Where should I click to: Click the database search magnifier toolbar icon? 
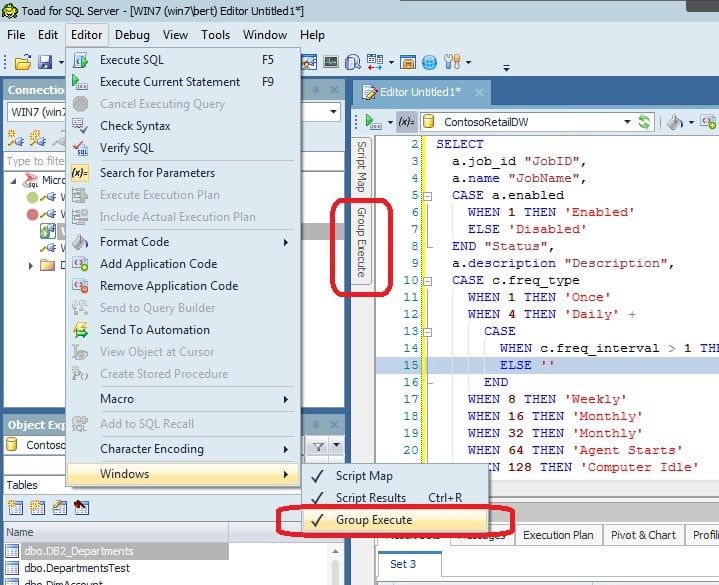pyautogui.click(x=353, y=62)
